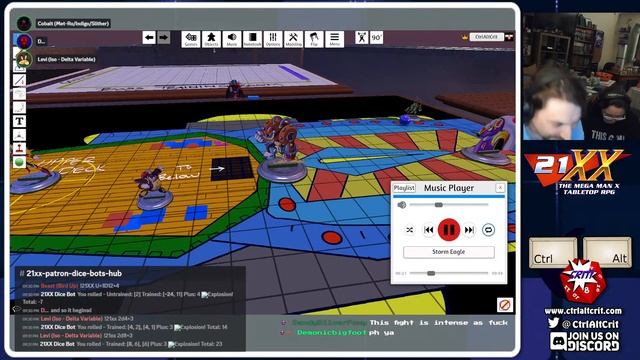Click Cobalt player avatar
Viewport: 640px width, 360px height.
tap(24, 23)
